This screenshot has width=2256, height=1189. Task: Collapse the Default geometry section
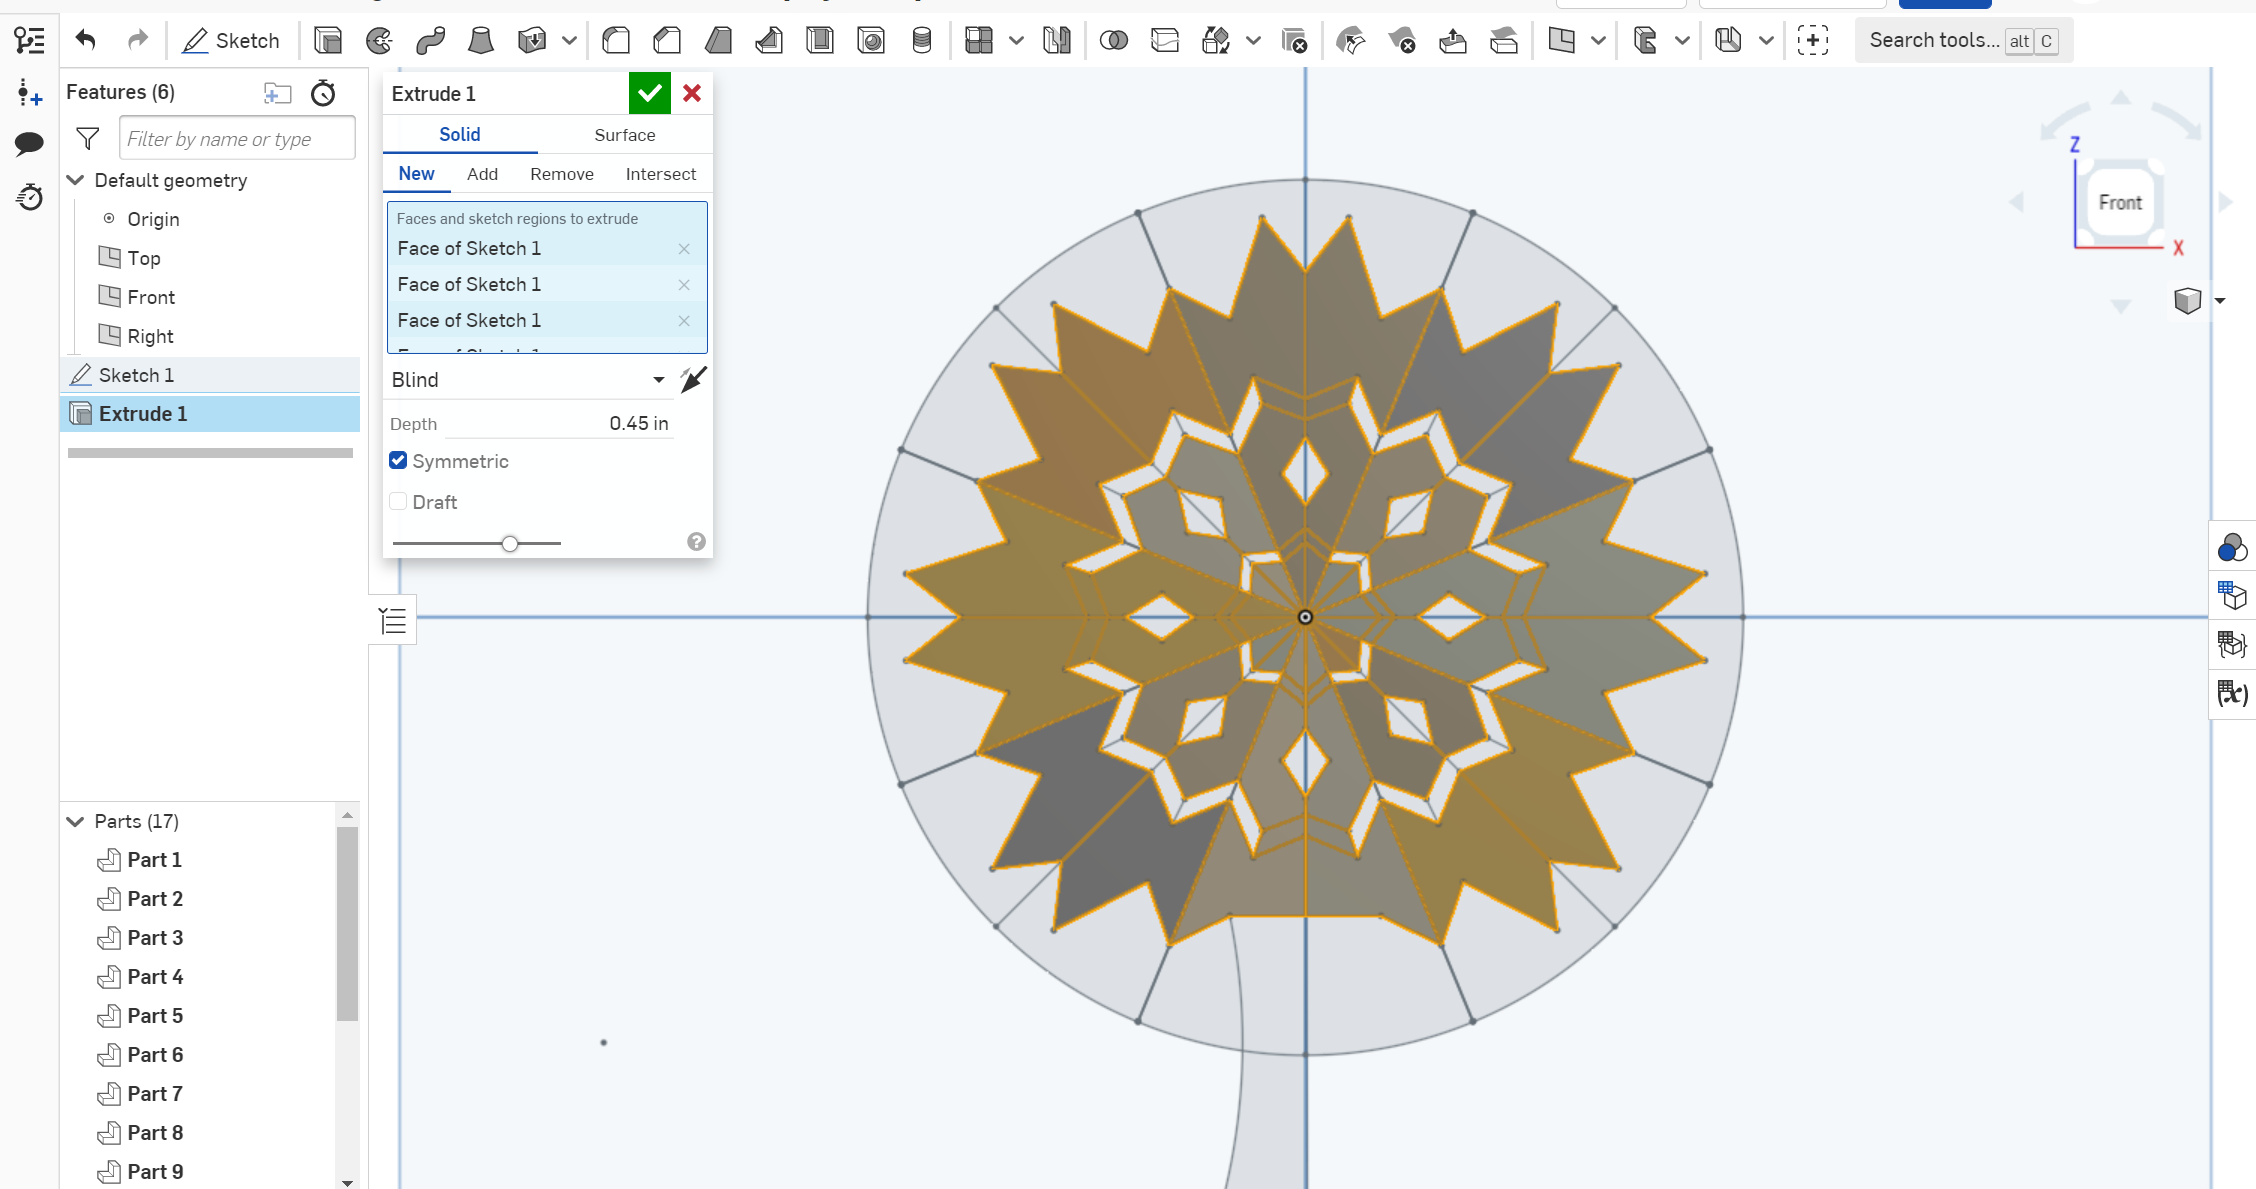76,180
